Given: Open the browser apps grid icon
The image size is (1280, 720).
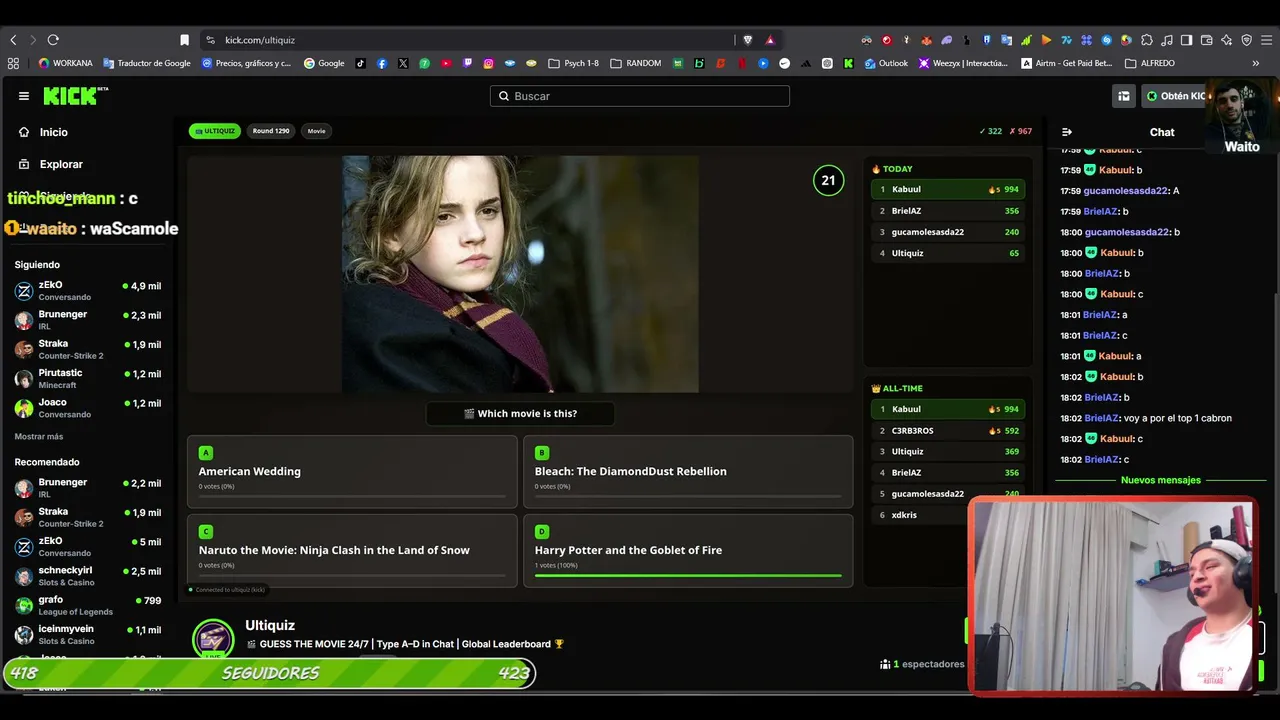Looking at the screenshot, I should tap(13, 63).
